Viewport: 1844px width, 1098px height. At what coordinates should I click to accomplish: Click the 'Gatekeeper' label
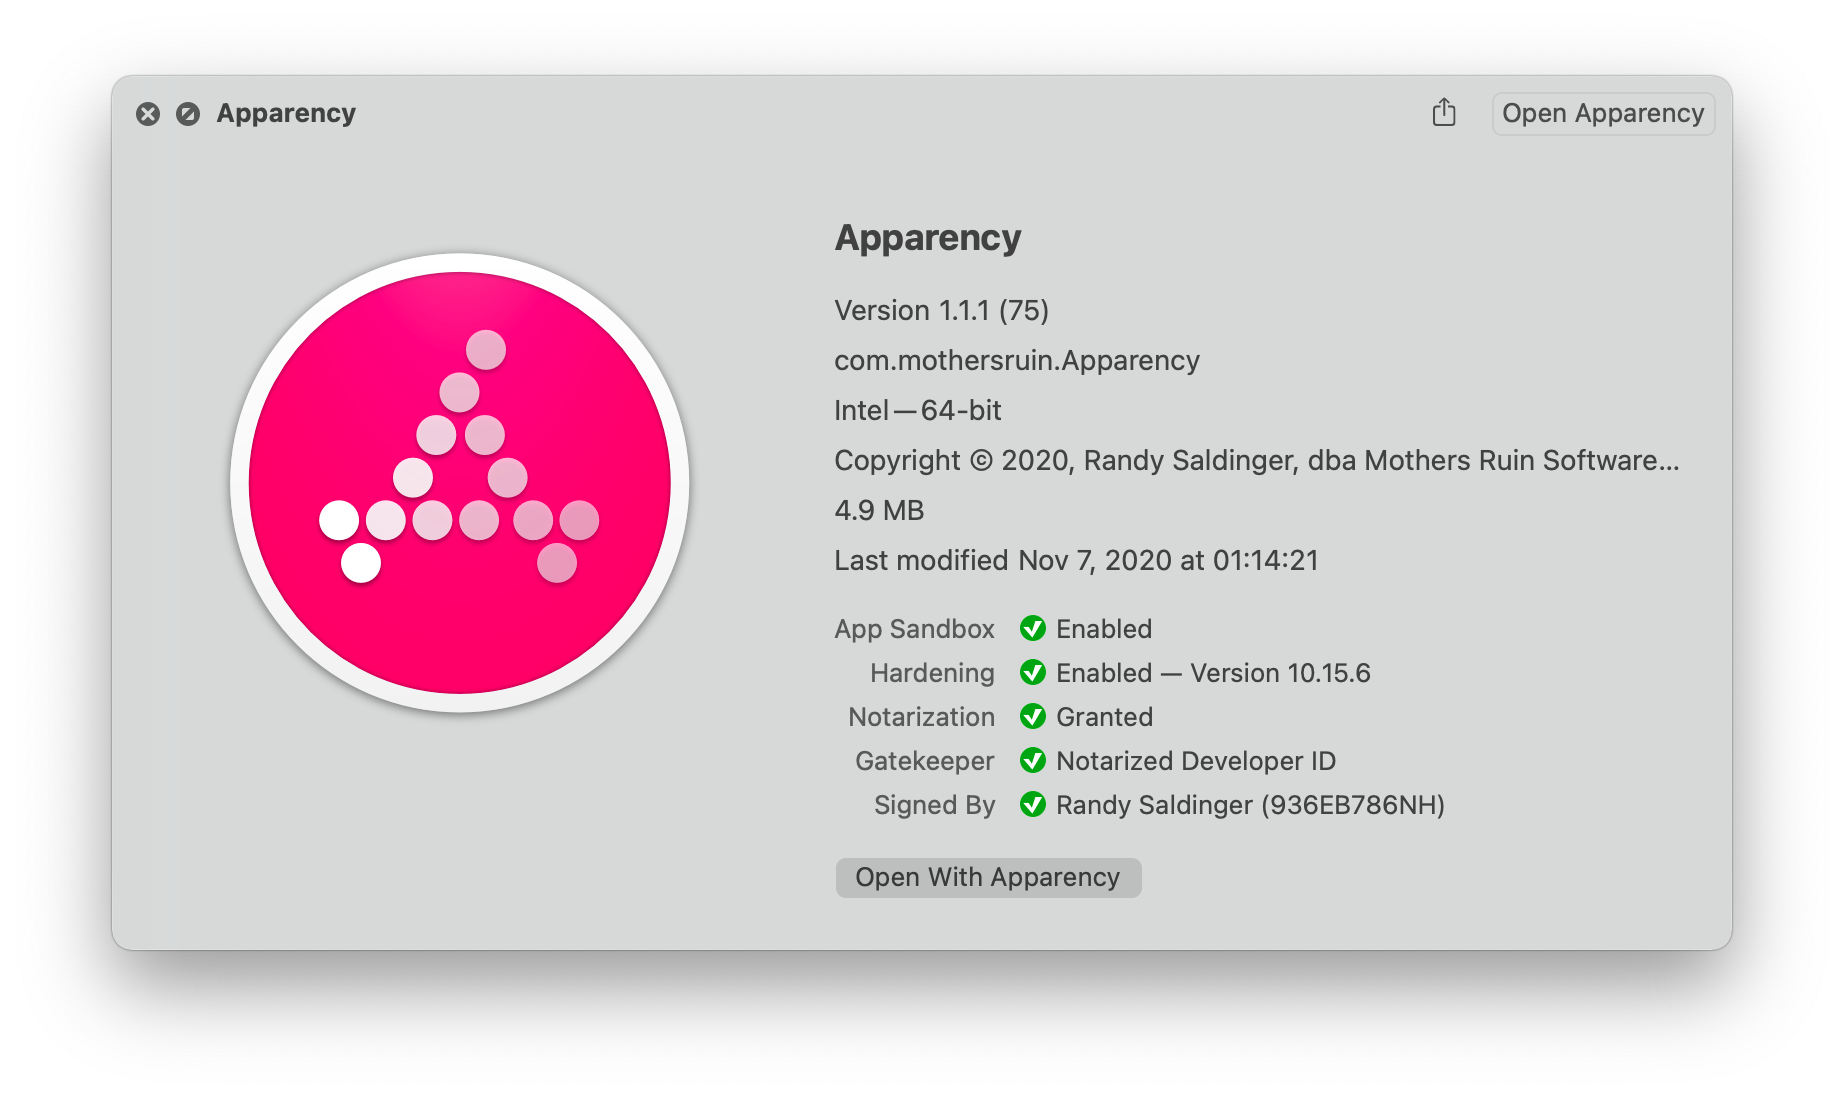click(x=925, y=761)
